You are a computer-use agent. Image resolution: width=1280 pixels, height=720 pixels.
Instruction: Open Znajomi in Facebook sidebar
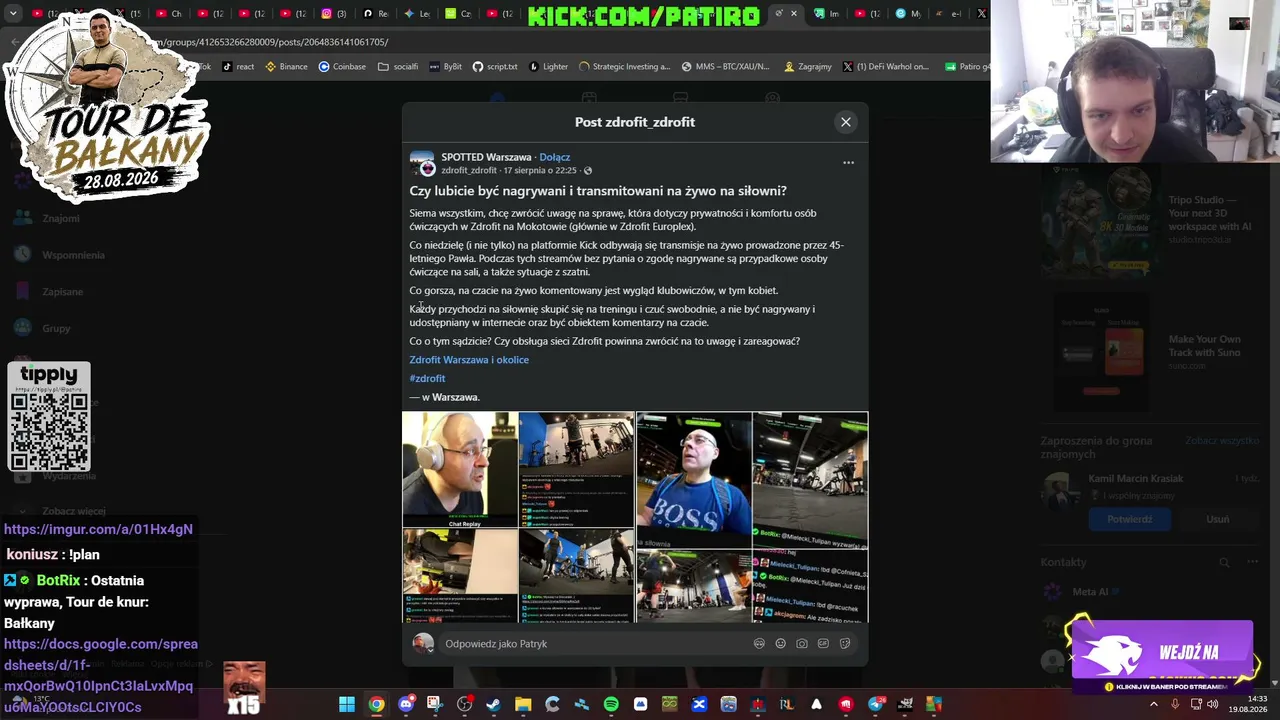click(x=60, y=218)
